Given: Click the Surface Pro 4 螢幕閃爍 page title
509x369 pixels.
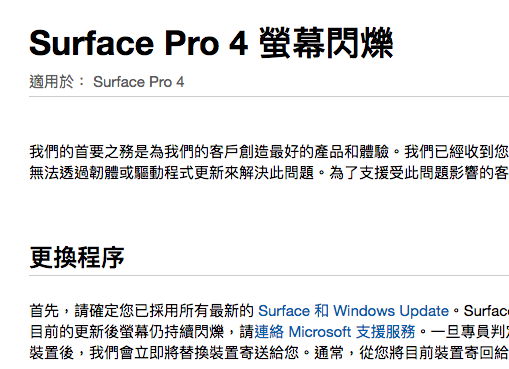Looking at the screenshot, I should [x=211, y=43].
